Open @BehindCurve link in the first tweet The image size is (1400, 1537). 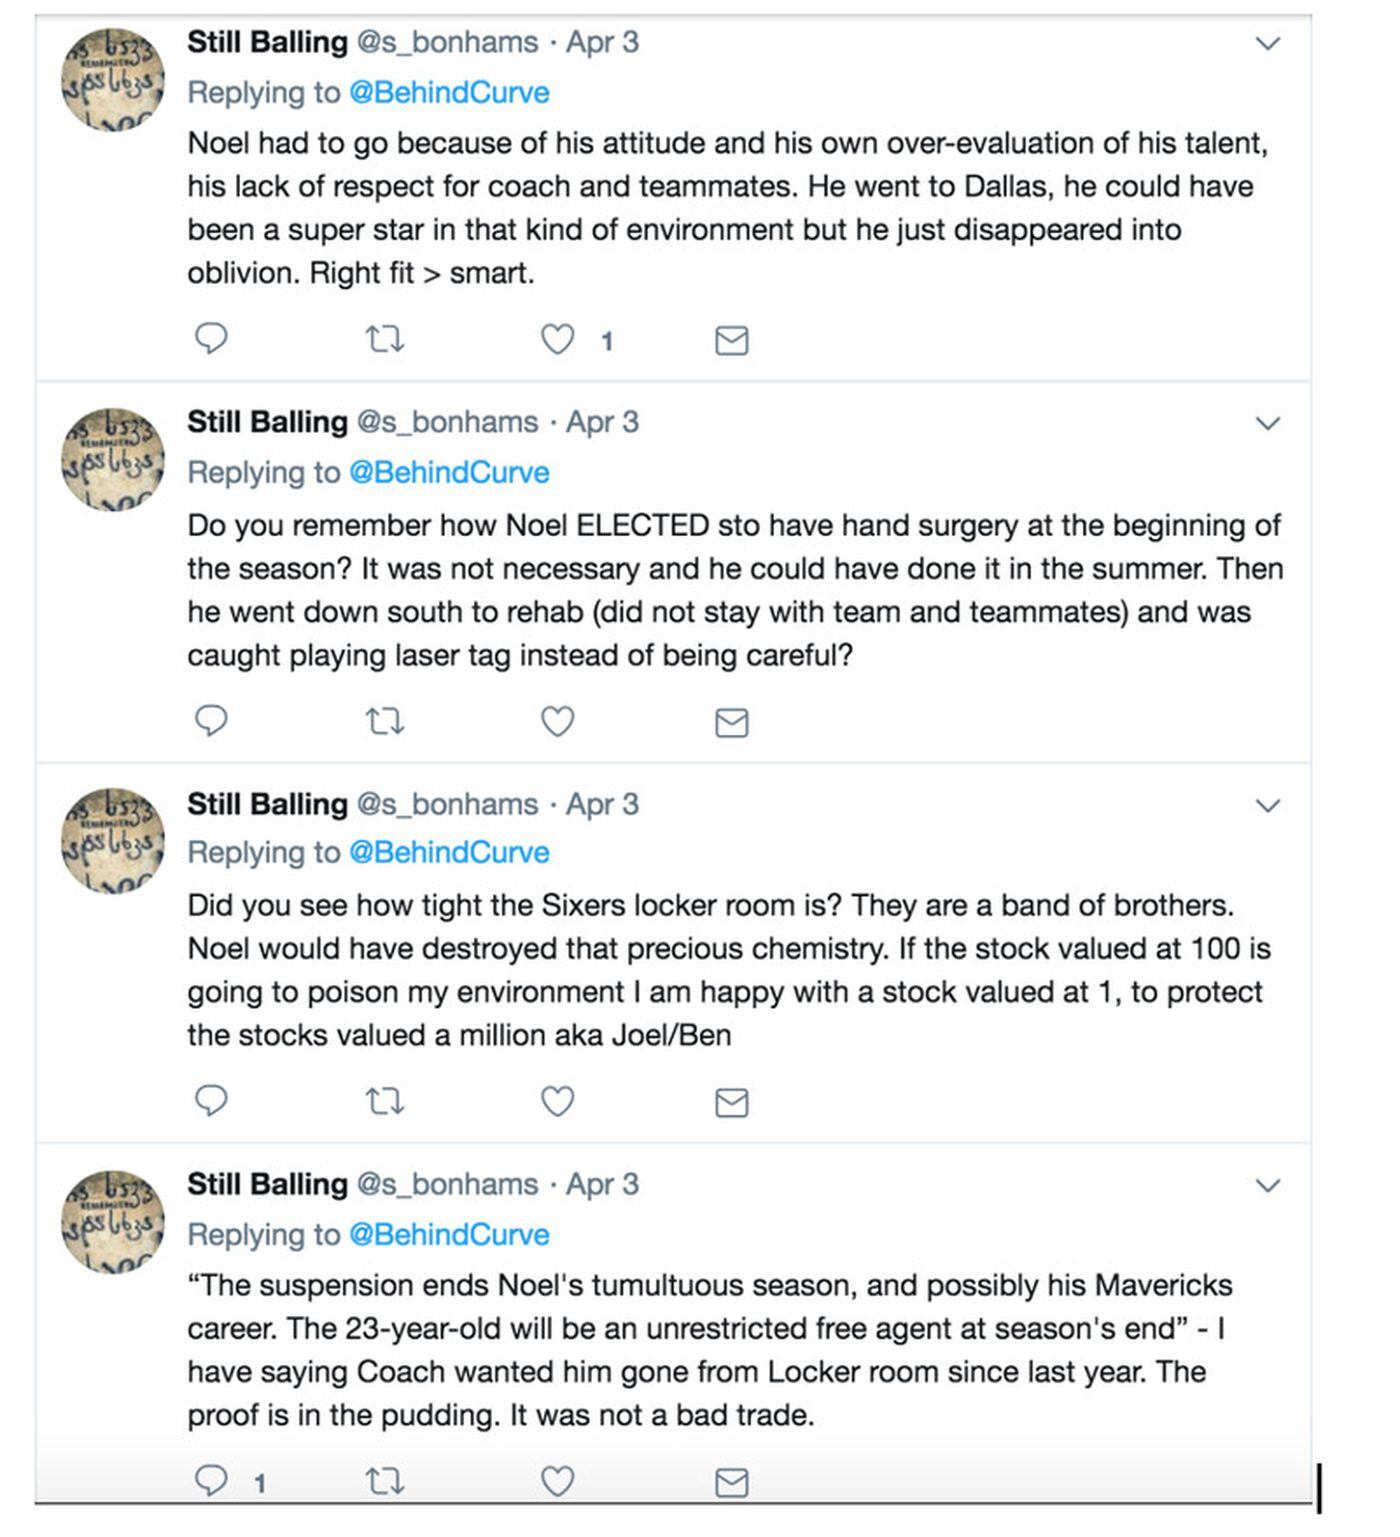(448, 92)
